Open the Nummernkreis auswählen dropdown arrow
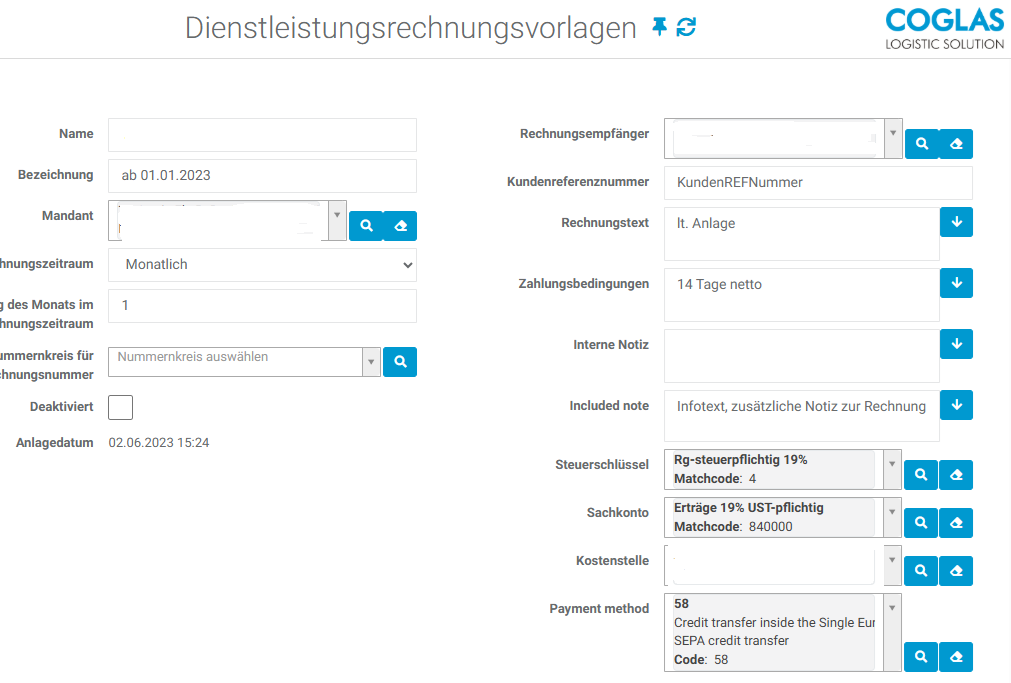This screenshot has height=683, width=1011. (371, 362)
